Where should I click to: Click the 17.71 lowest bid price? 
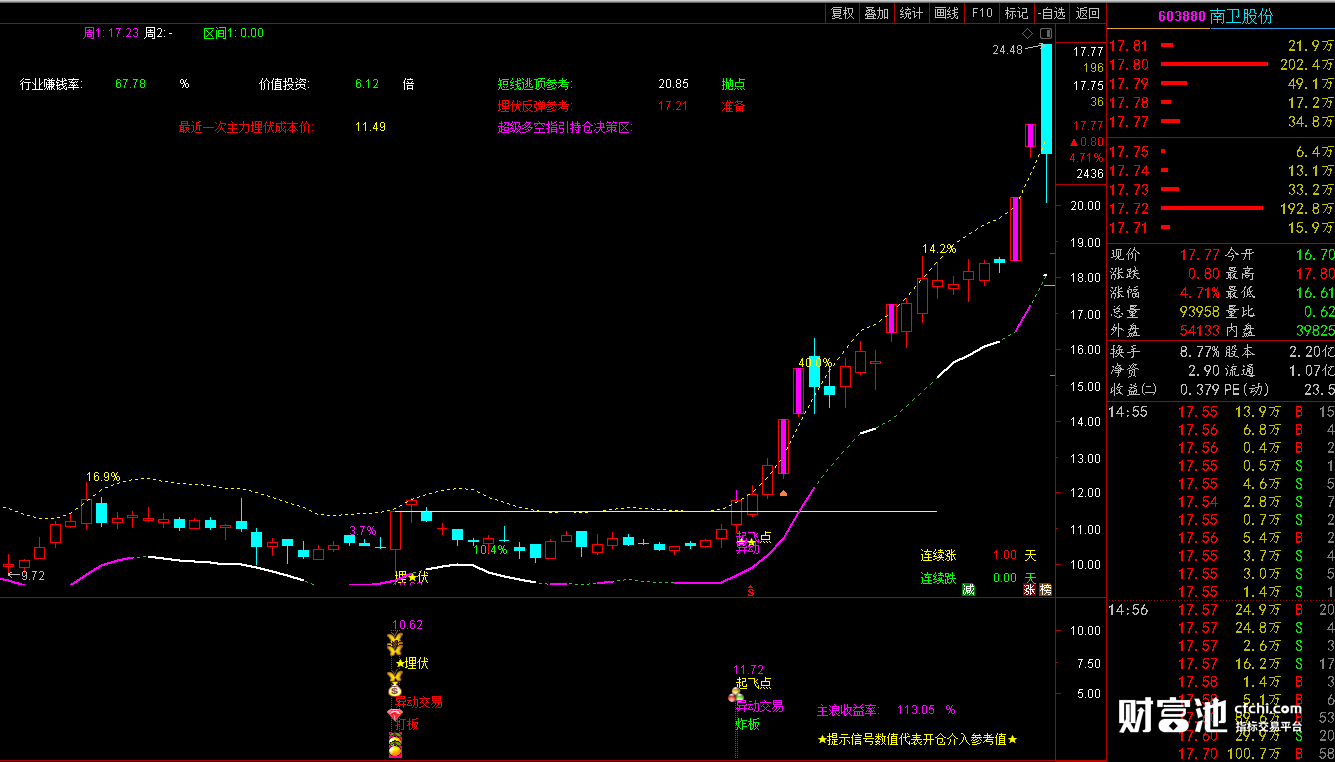click(x=1129, y=228)
